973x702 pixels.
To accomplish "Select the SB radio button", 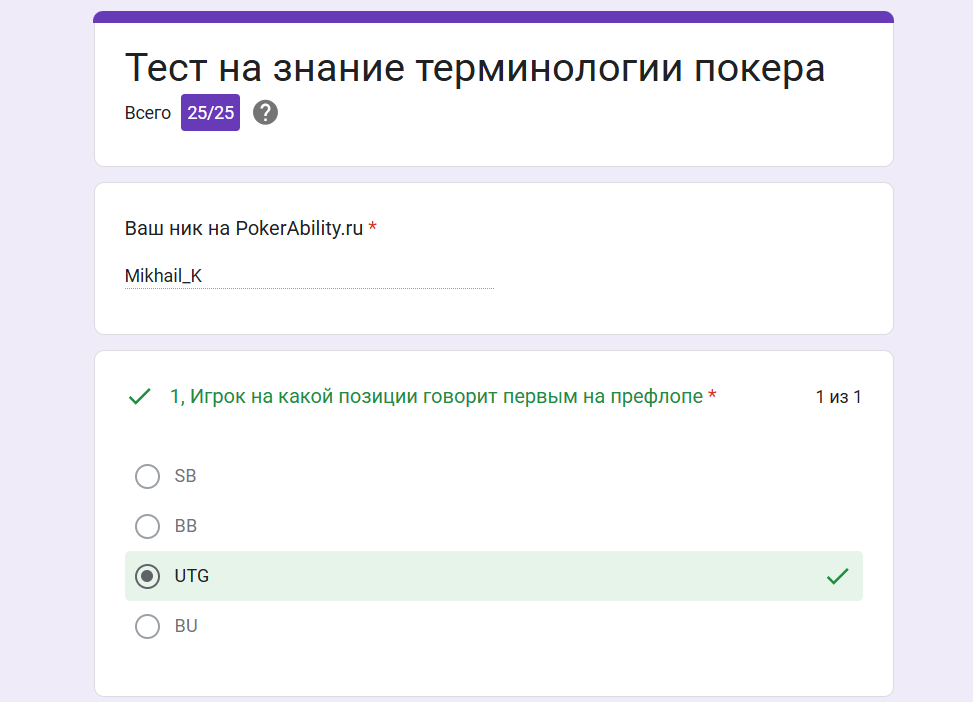I will tap(147, 476).
